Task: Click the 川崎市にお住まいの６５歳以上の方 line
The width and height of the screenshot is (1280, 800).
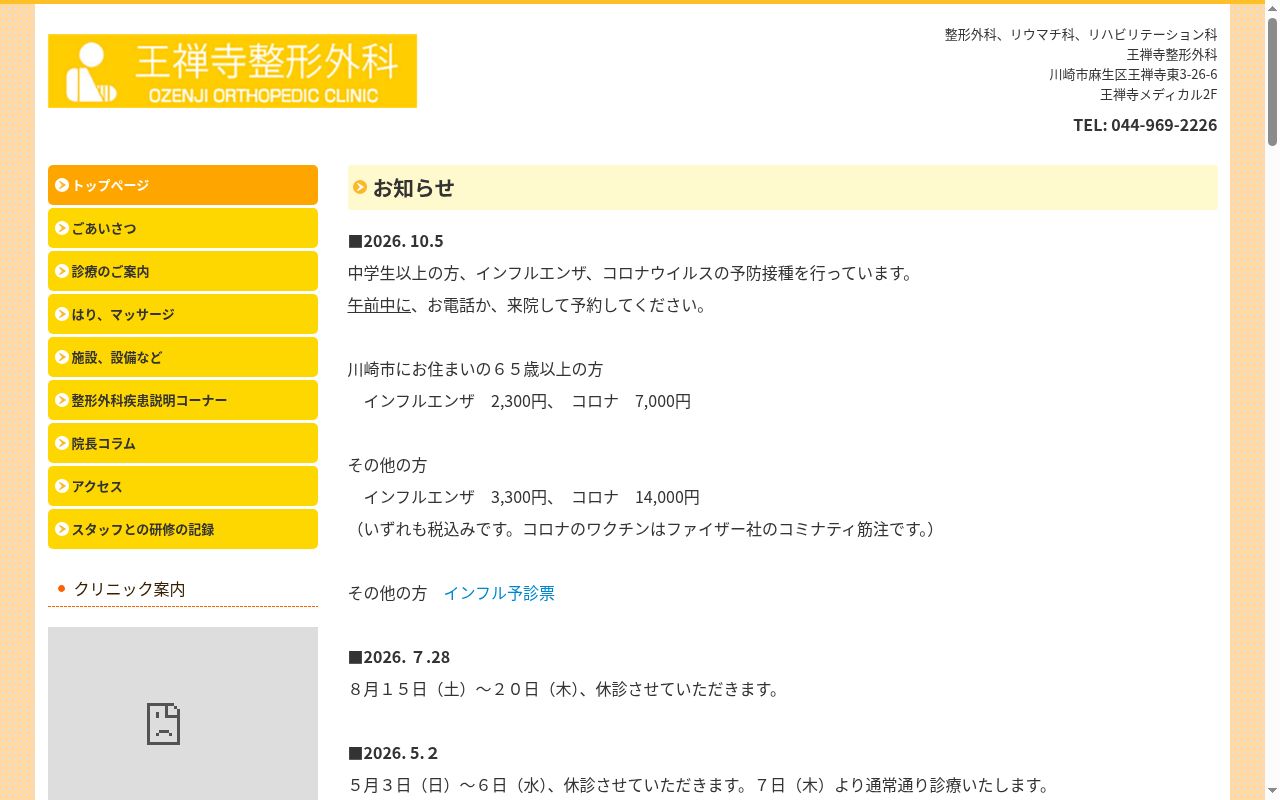Action: (476, 369)
